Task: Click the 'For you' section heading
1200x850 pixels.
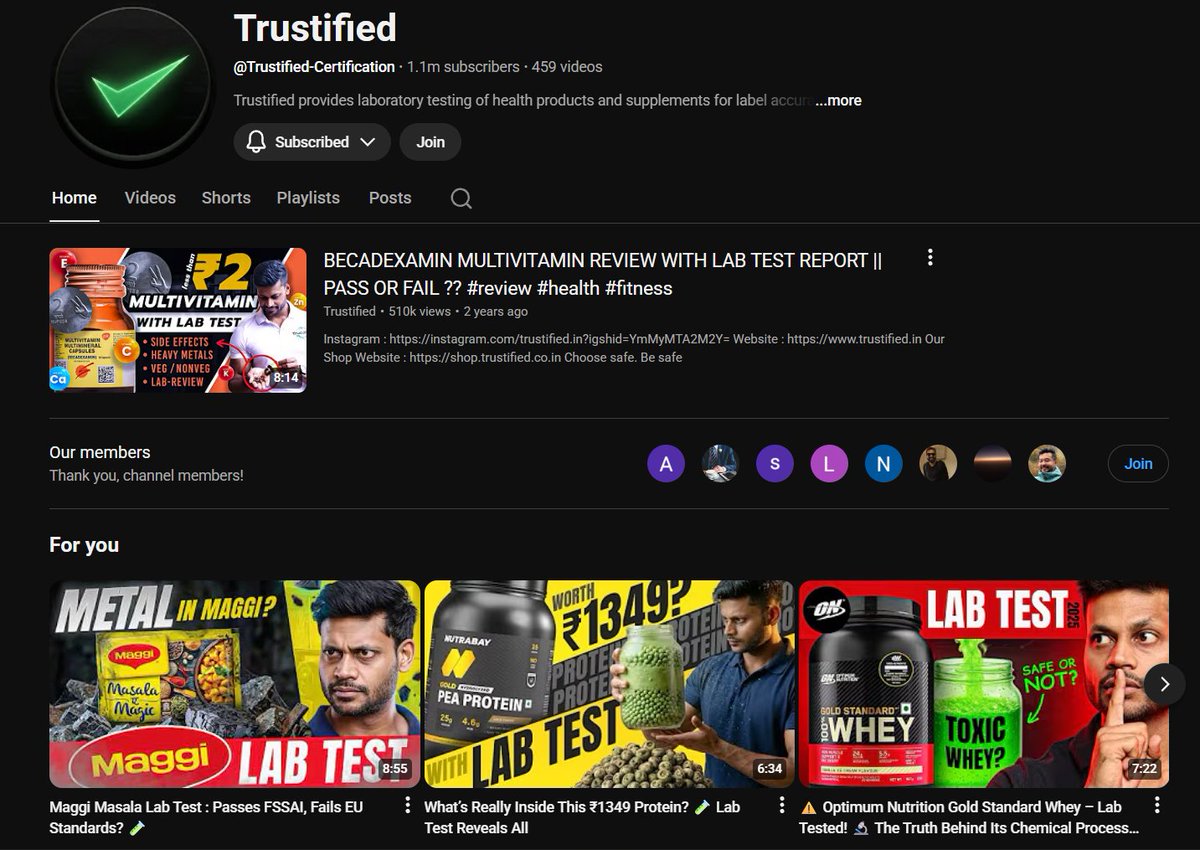Action: (x=84, y=545)
